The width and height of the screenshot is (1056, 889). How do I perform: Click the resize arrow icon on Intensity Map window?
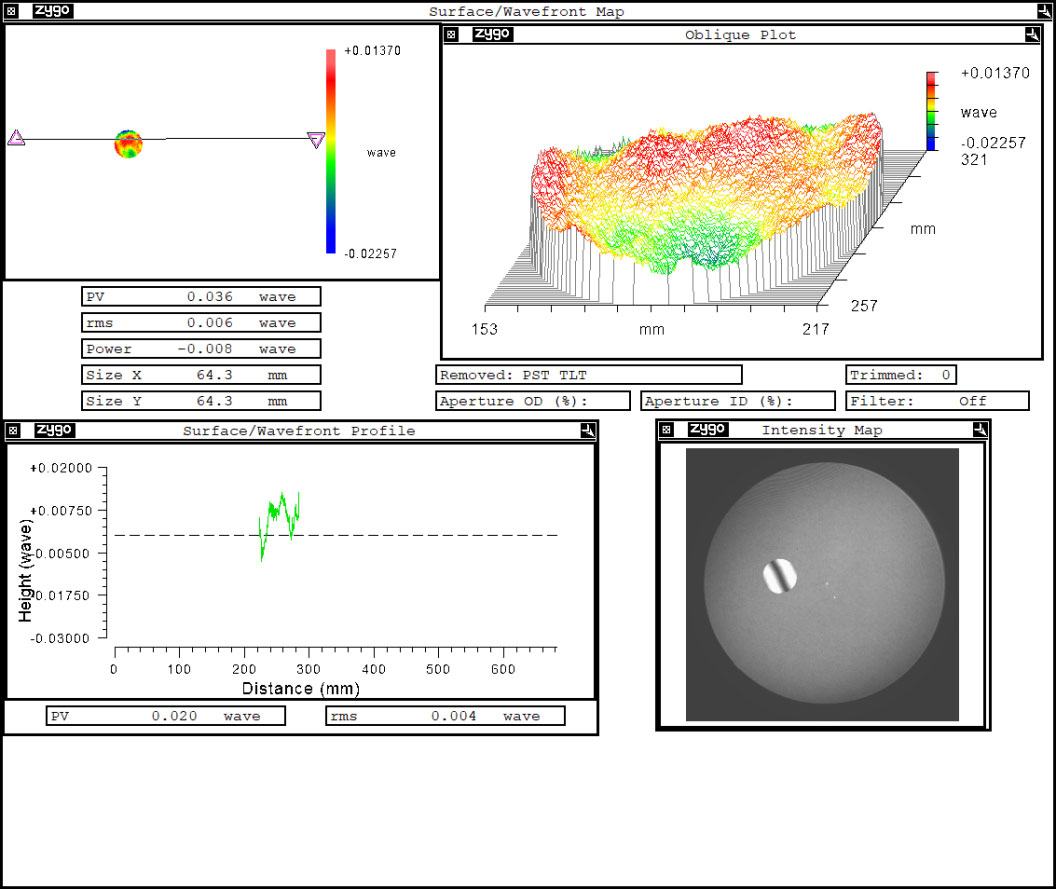coord(981,429)
